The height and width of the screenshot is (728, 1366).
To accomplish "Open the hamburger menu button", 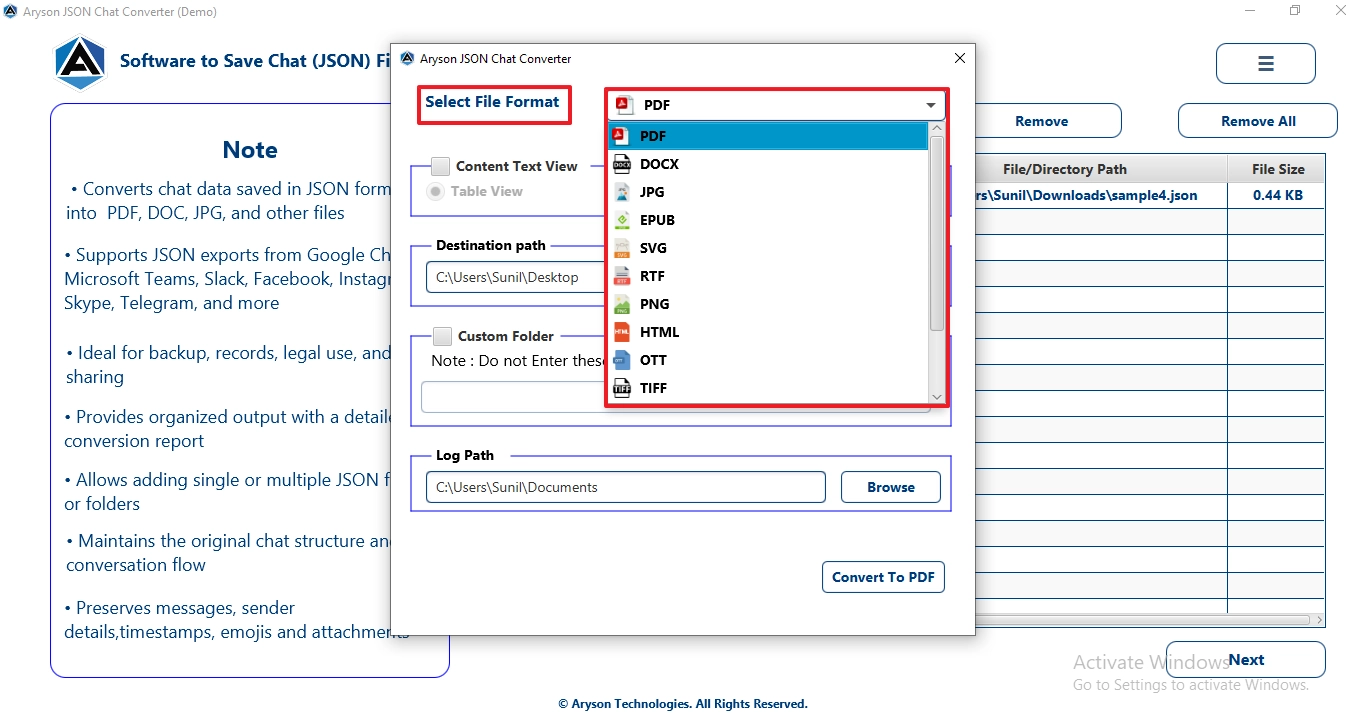I will 1265,64.
